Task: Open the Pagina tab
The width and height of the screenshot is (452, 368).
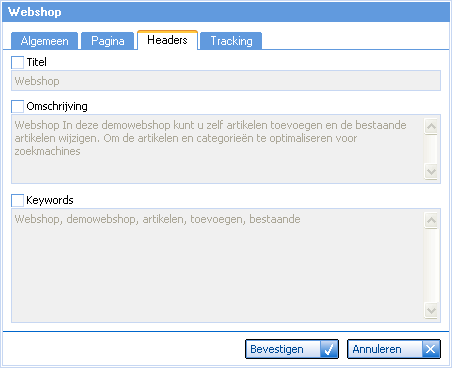Action: coord(108,41)
